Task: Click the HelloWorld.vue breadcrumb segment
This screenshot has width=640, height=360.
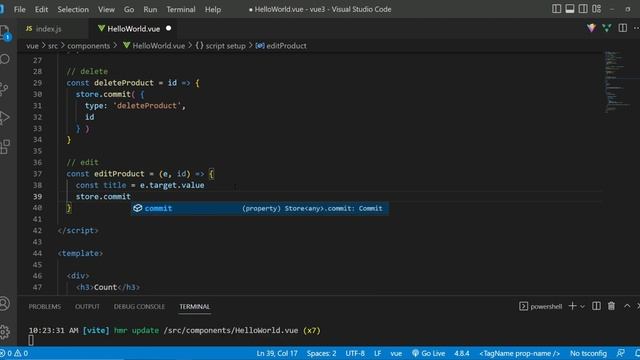Action: click(154, 46)
